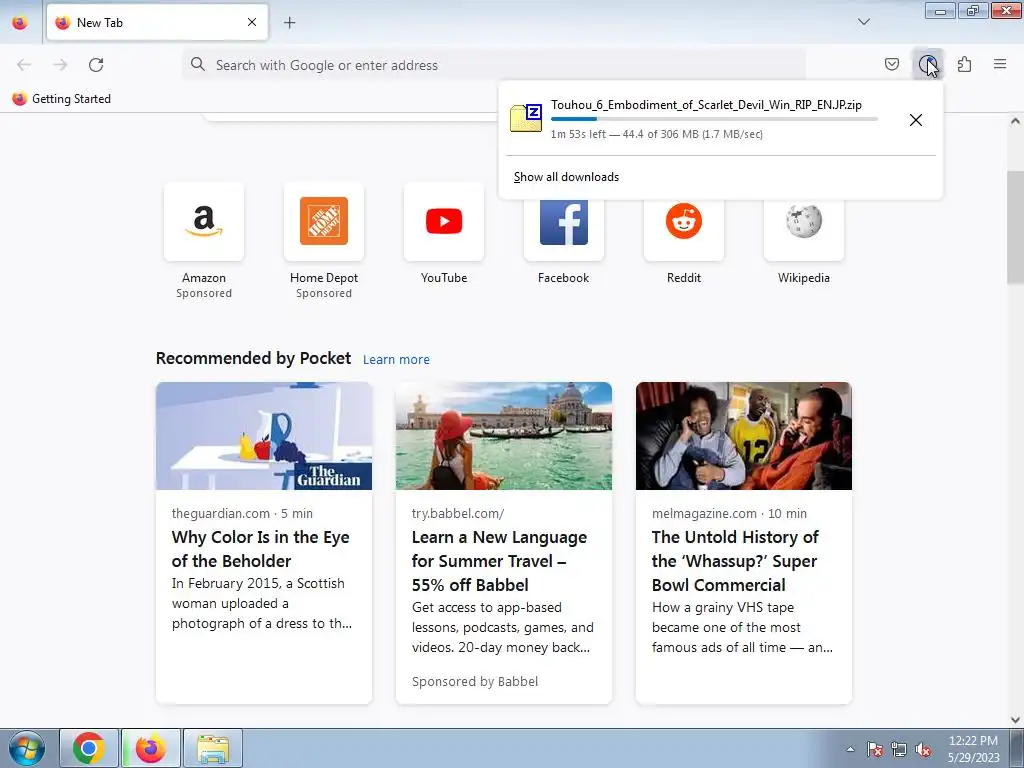Cancel the Touhou zip download
This screenshot has height=768, width=1024.
coord(916,120)
